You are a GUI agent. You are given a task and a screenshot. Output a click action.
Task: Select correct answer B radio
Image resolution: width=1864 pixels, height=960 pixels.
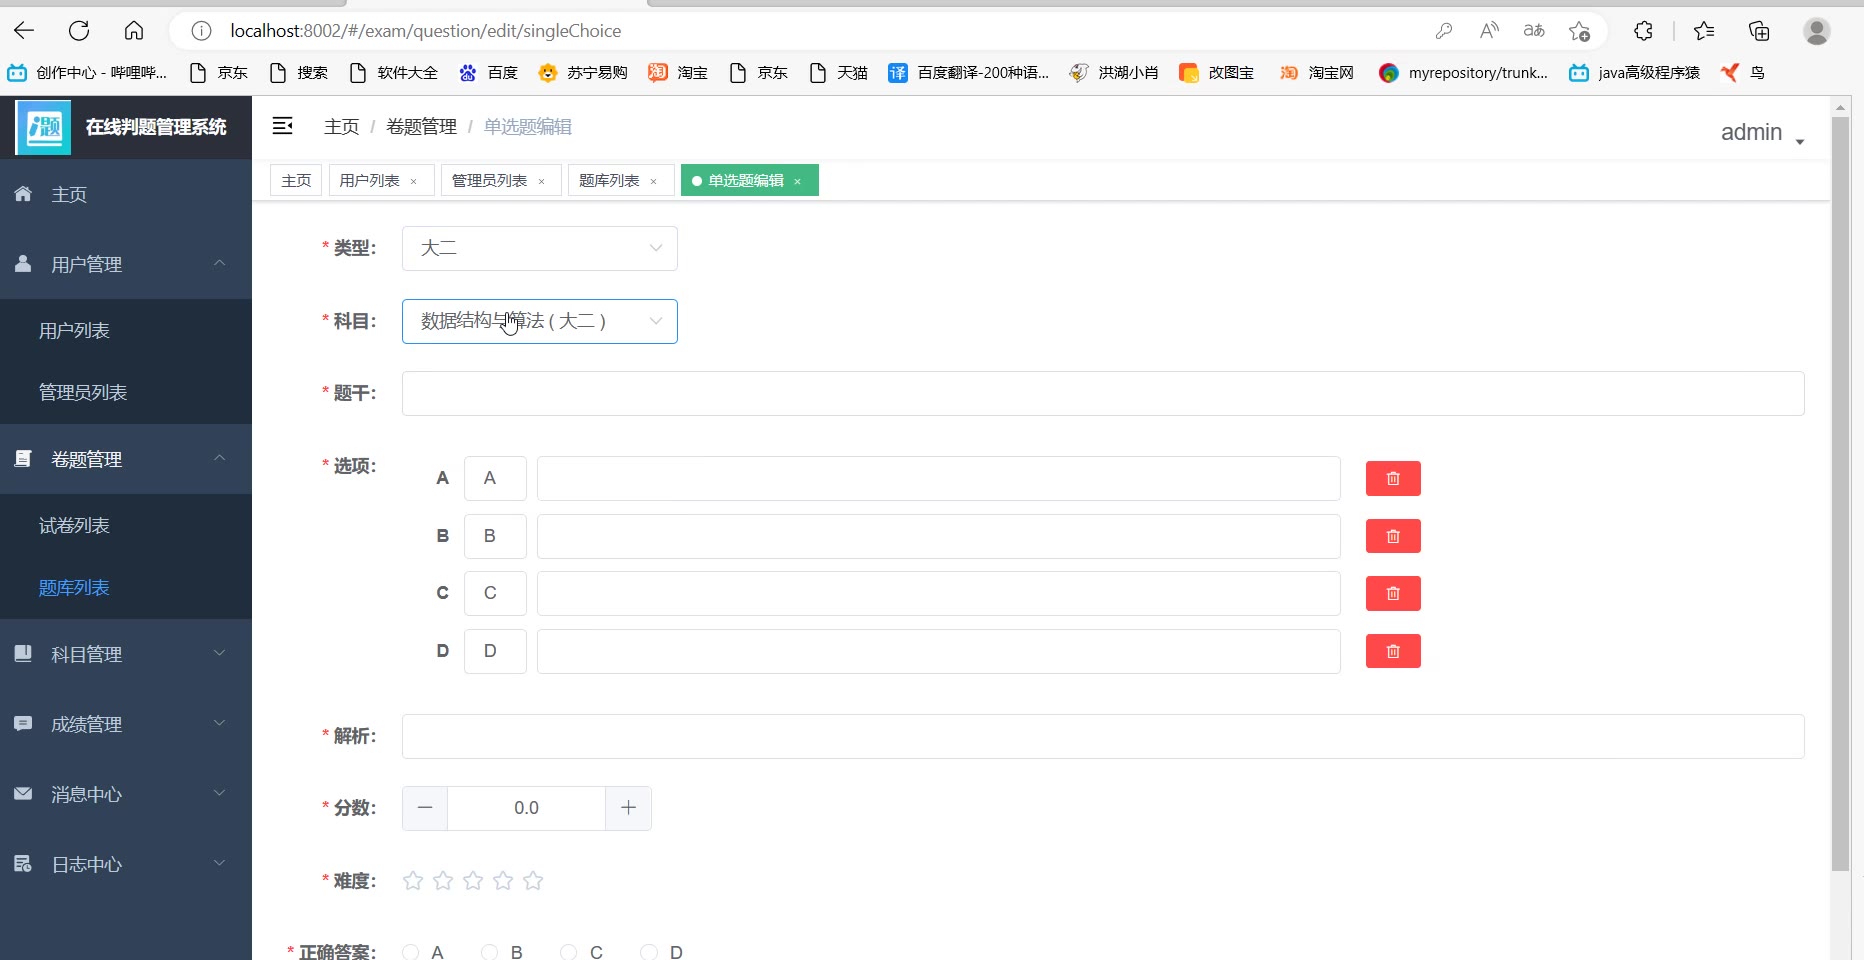point(489,952)
